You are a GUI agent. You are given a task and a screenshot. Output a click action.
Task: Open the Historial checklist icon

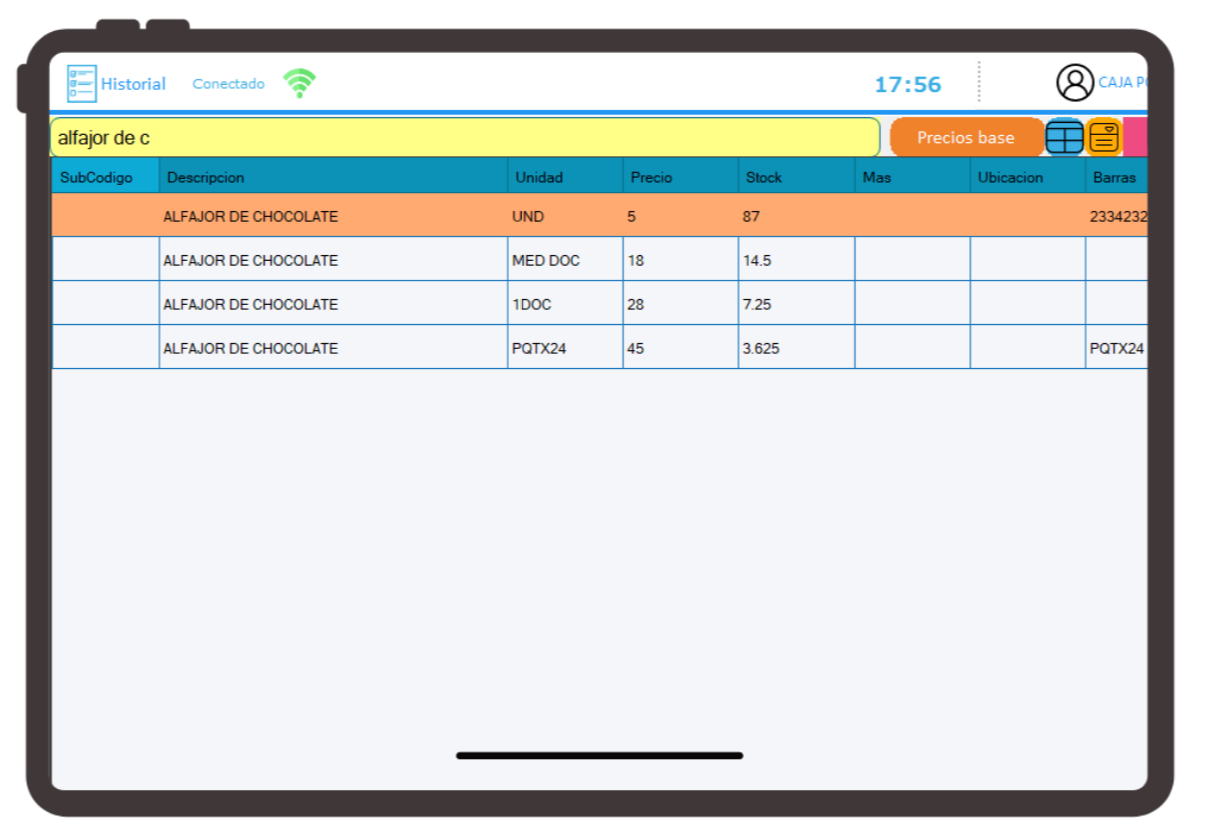[x=82, y=84]
